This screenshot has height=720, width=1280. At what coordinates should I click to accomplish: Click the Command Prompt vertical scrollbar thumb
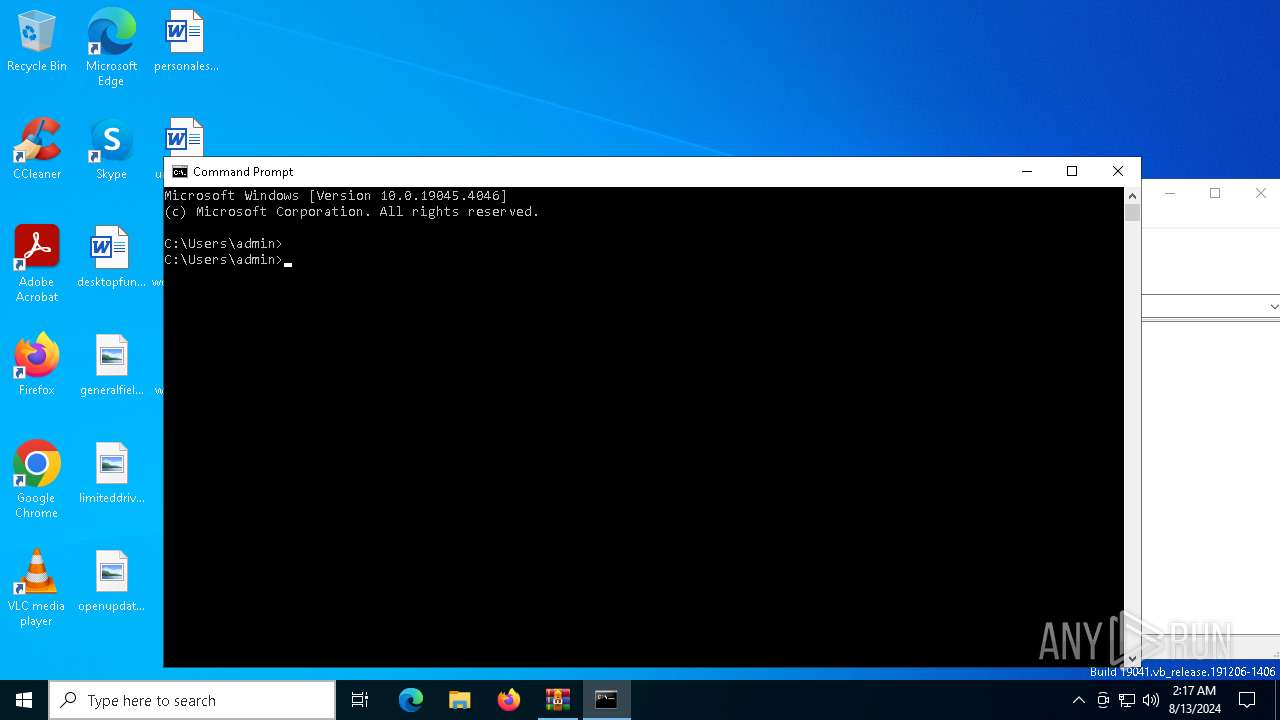tap(1132, 213)
